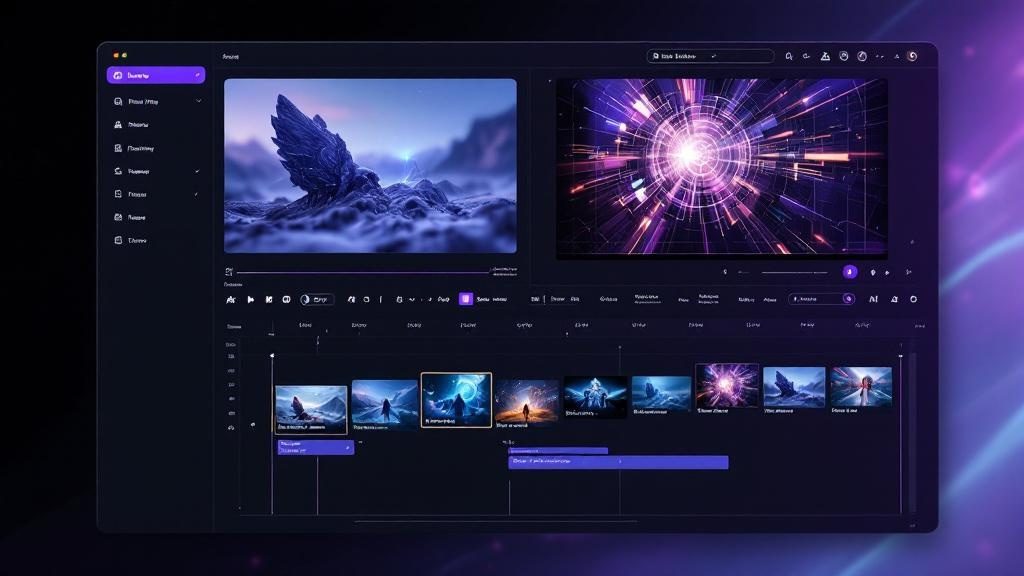Screen dimensions: 1024x576
Task: Toggle the half-circle contrast pill in the toolbar
Action: [x=317, y=299]
